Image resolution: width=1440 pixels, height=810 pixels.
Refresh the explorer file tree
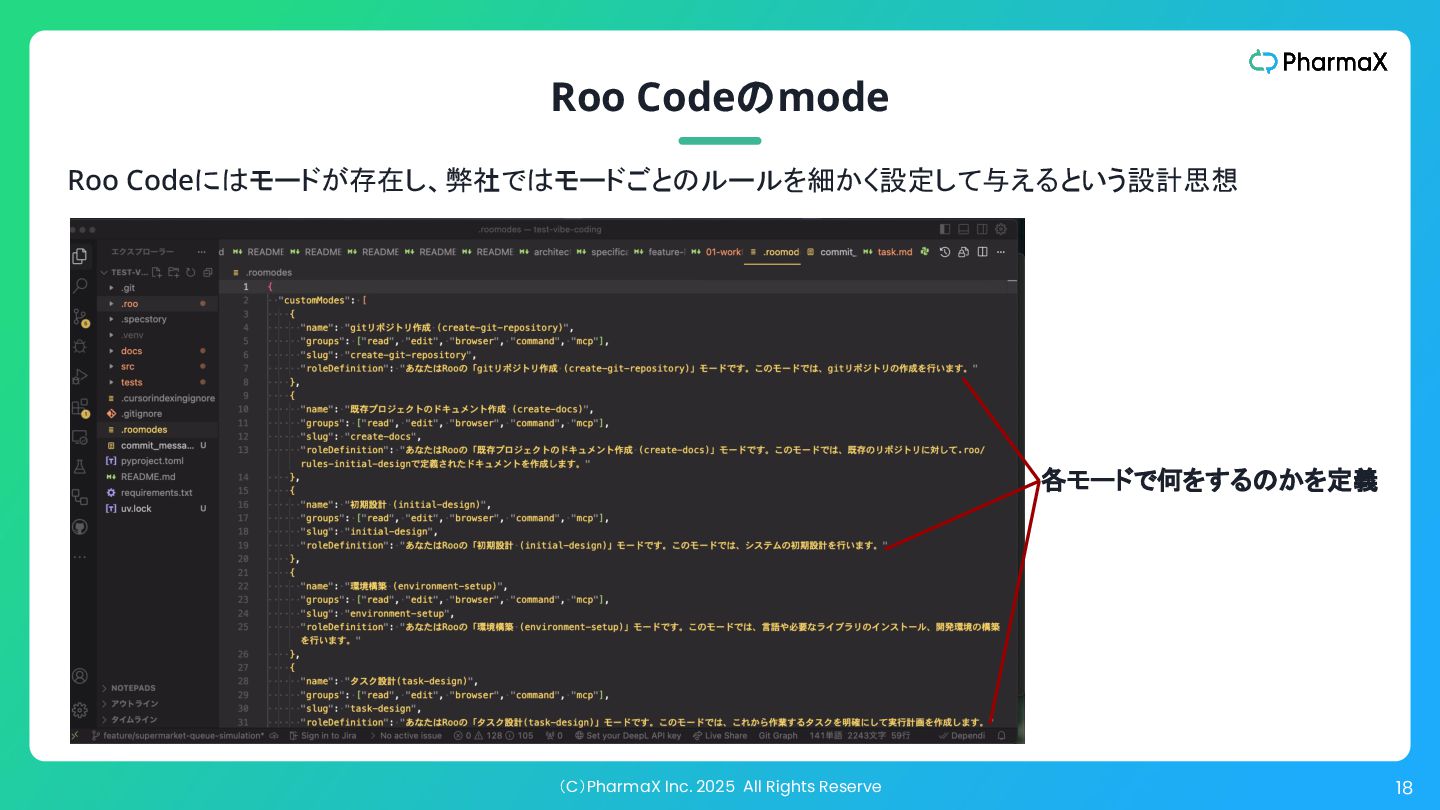tap(190, 272)
